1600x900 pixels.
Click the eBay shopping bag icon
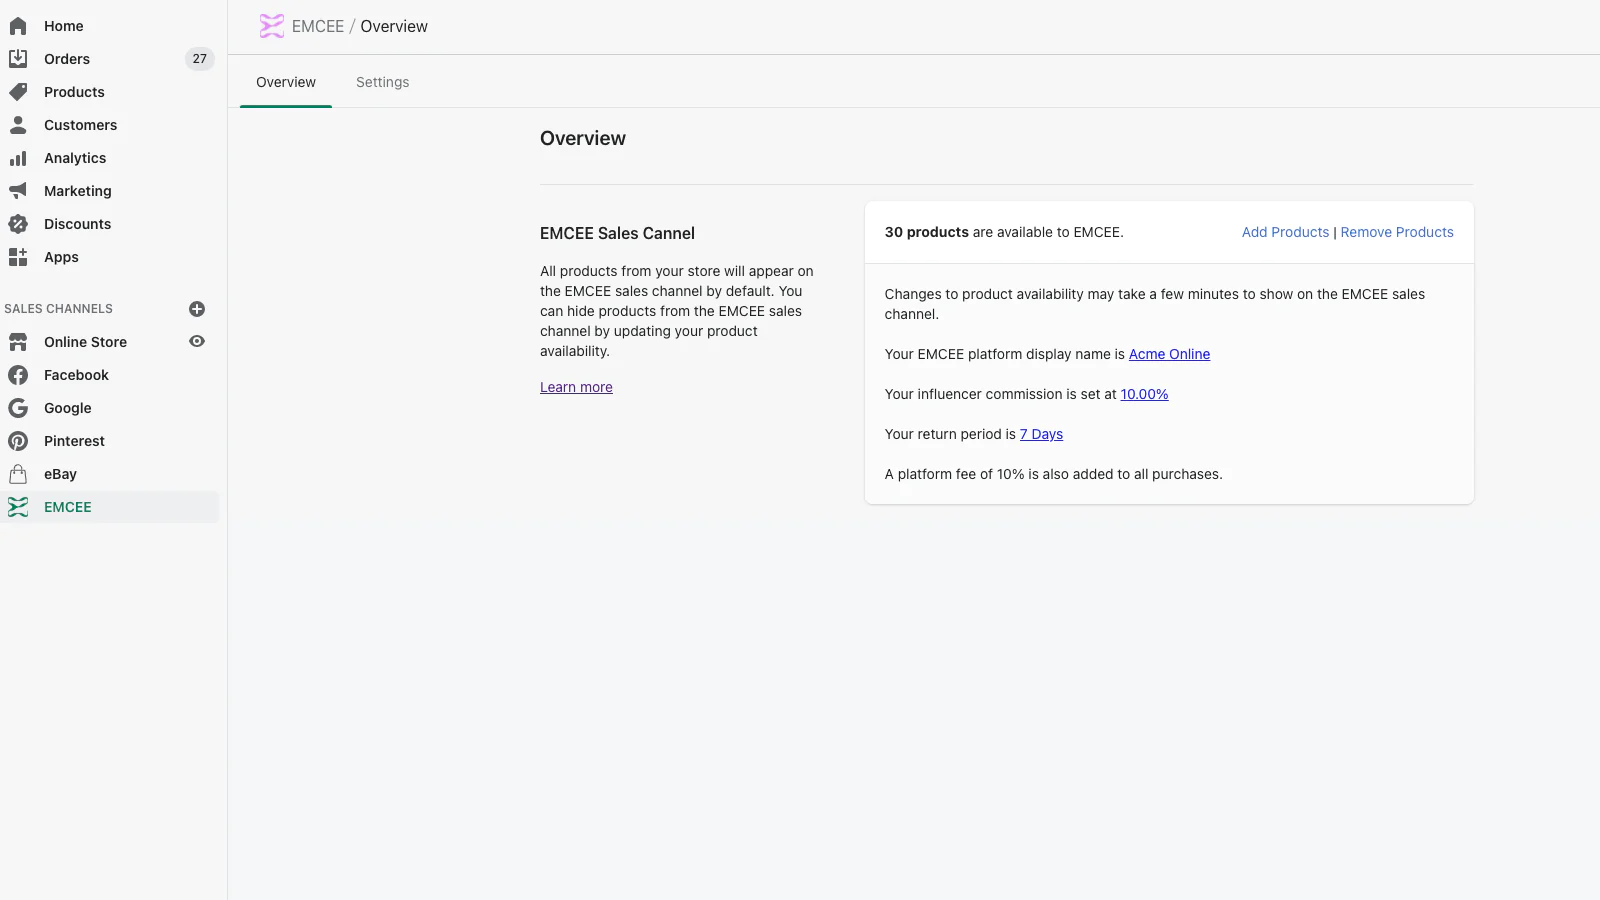pos(18,474)
